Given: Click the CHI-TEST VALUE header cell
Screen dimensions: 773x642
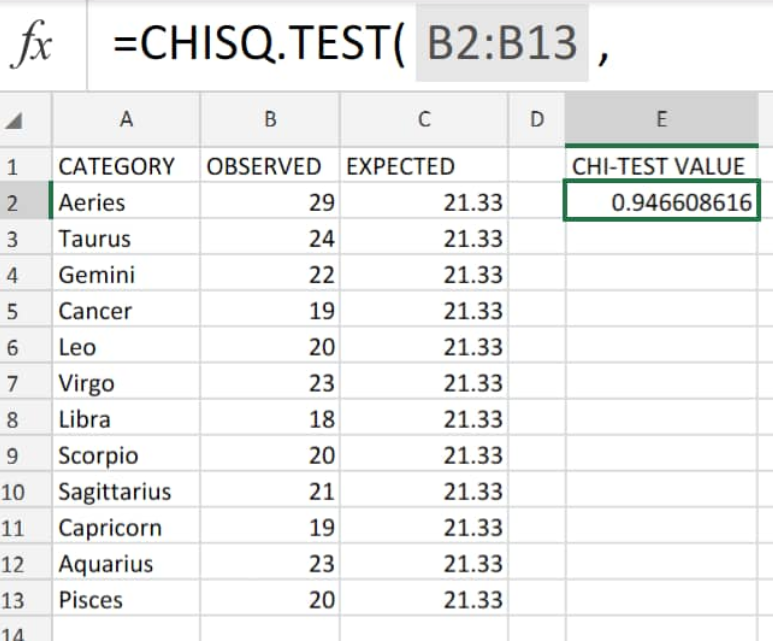Looking at the screenshot, I should pyautogui.click(x=662, y=166).
